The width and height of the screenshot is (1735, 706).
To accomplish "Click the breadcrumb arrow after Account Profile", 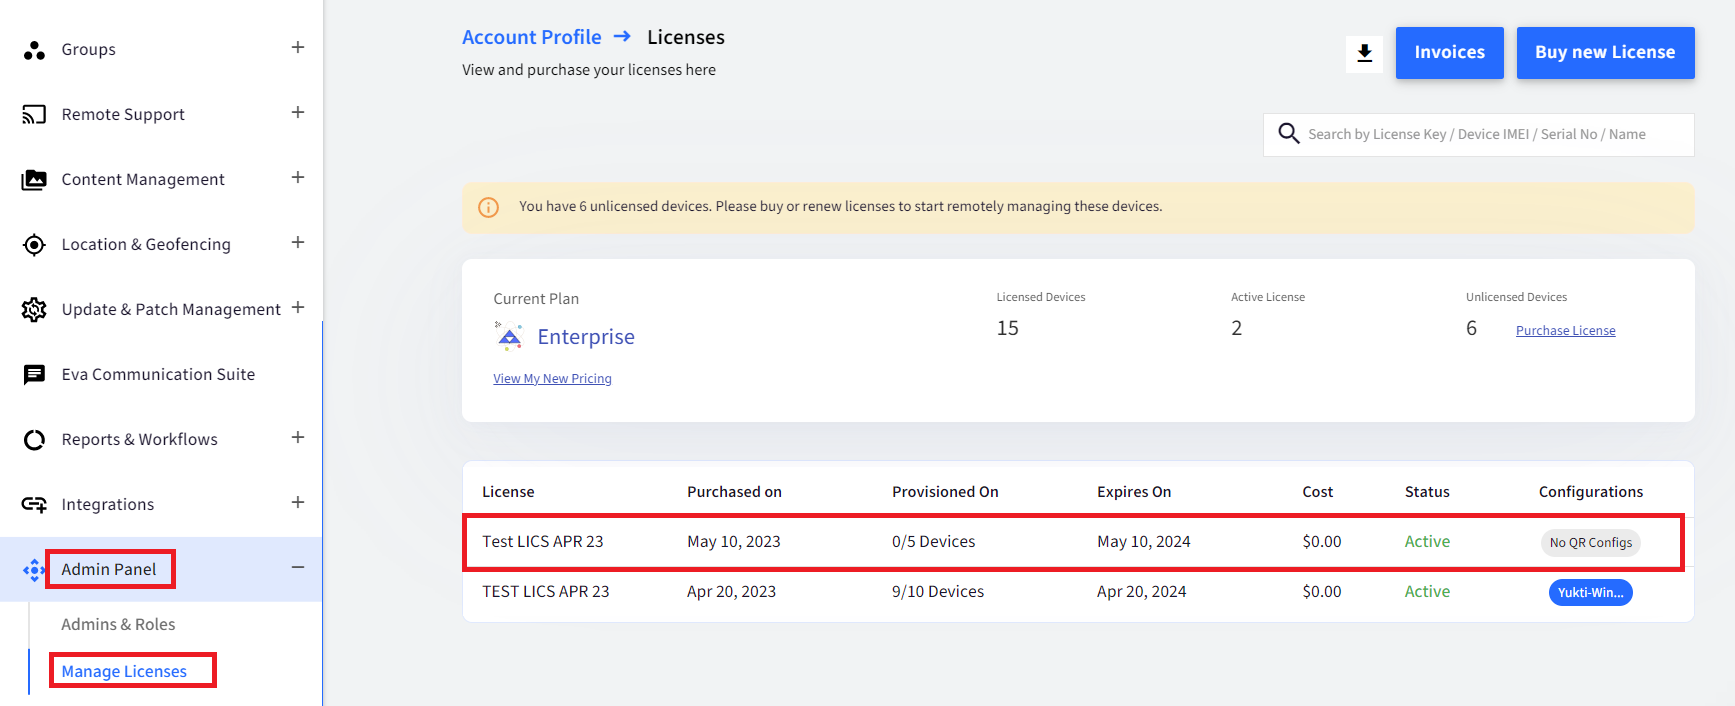I will (622, 37).
